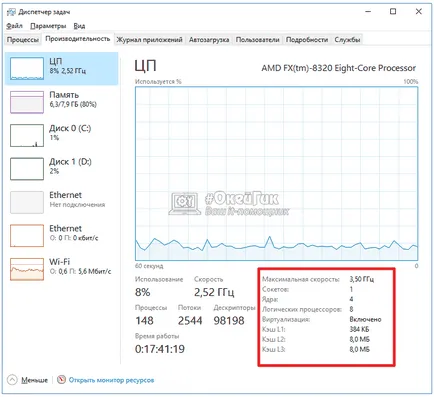Switch to the Пользователи tab

pos(258,40)
